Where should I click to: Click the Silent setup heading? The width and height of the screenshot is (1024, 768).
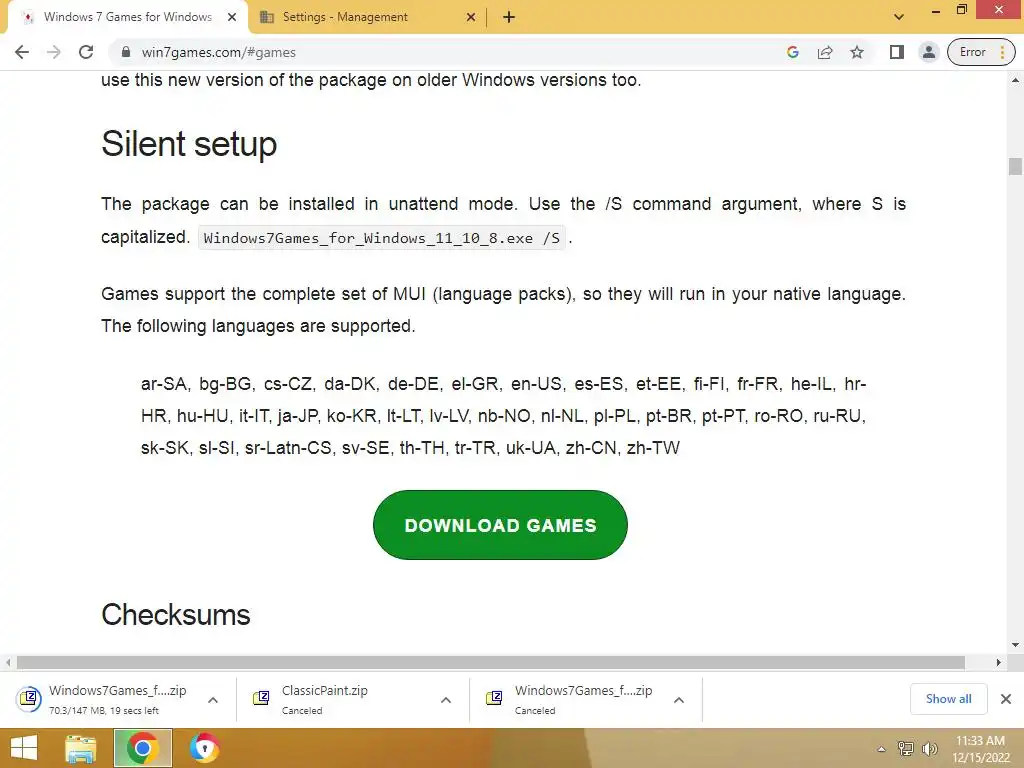point(189,144)
